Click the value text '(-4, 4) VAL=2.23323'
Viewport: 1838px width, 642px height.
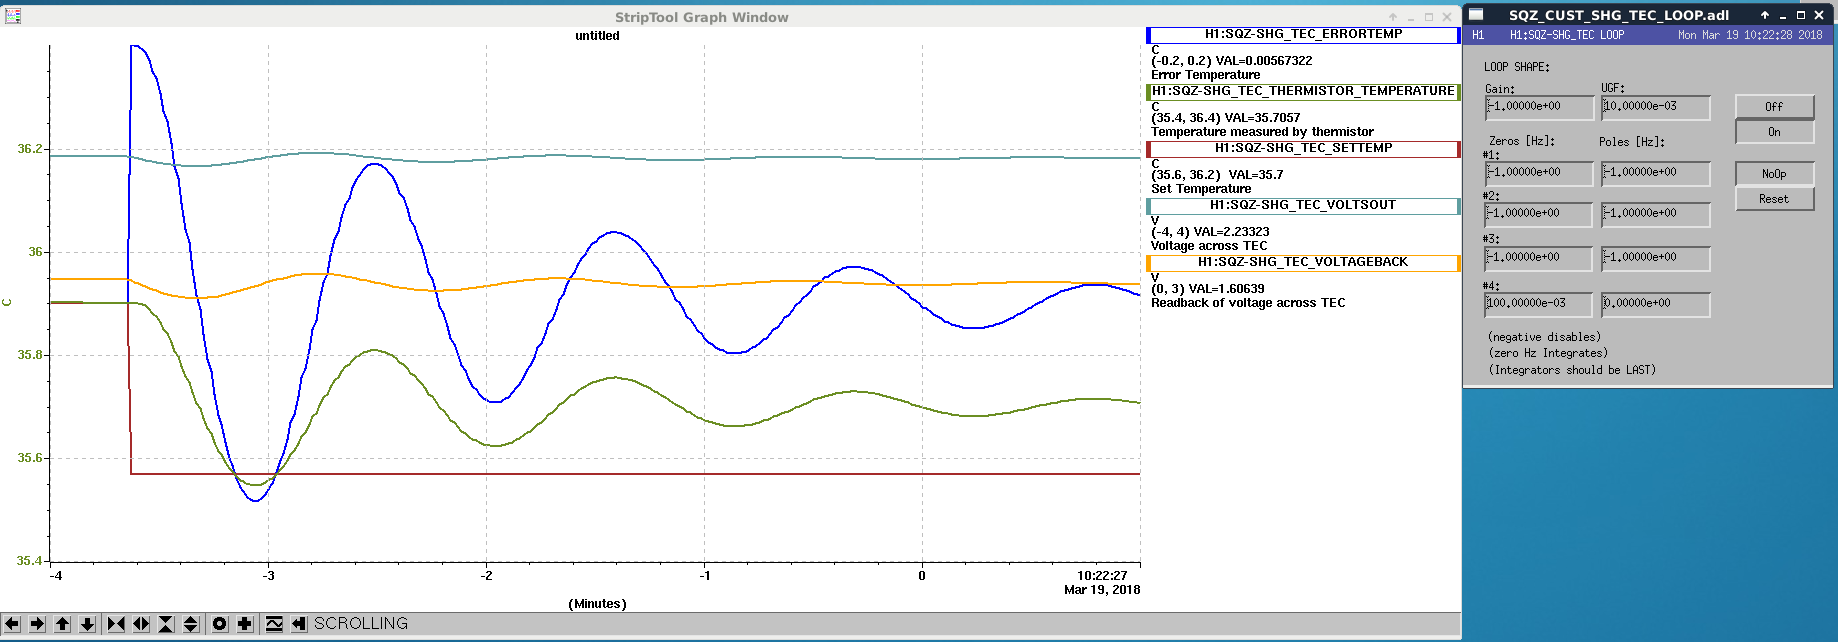(x=1210, y=232)
